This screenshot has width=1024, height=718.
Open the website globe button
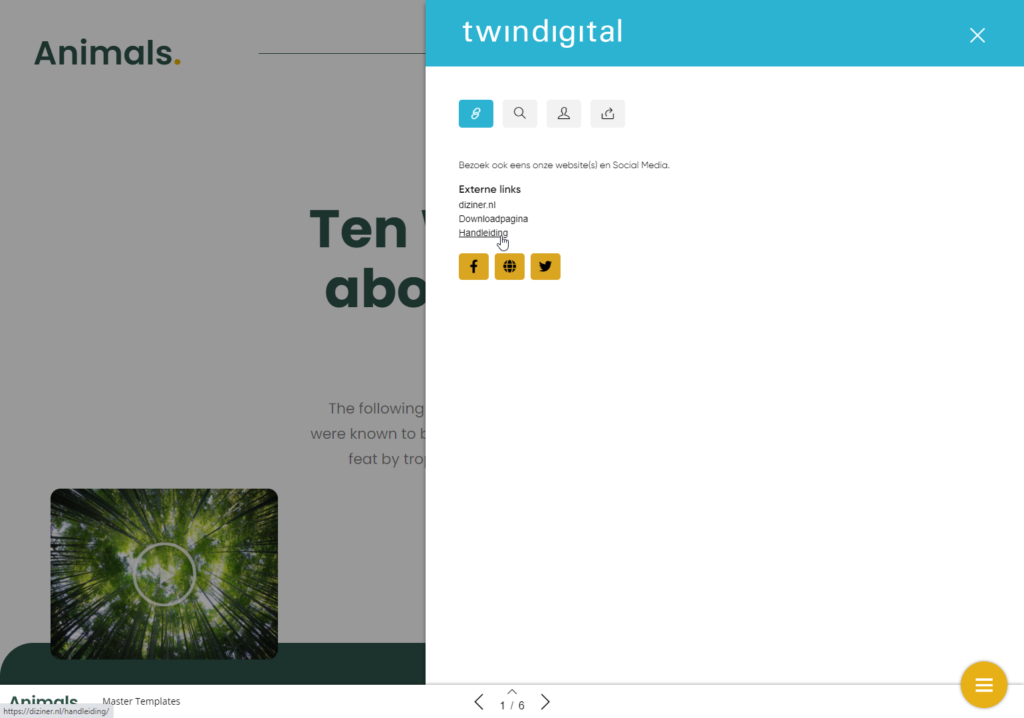(509, 267)
